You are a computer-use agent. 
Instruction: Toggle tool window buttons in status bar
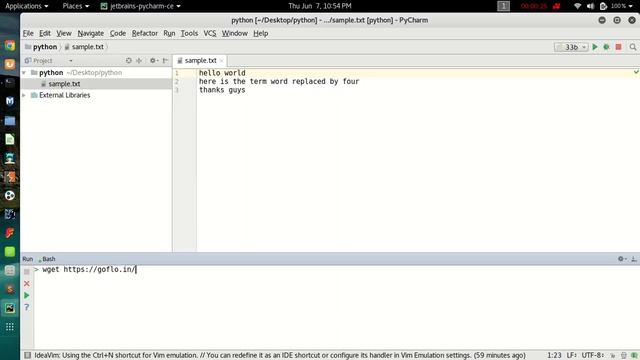[x=27, y=356]
